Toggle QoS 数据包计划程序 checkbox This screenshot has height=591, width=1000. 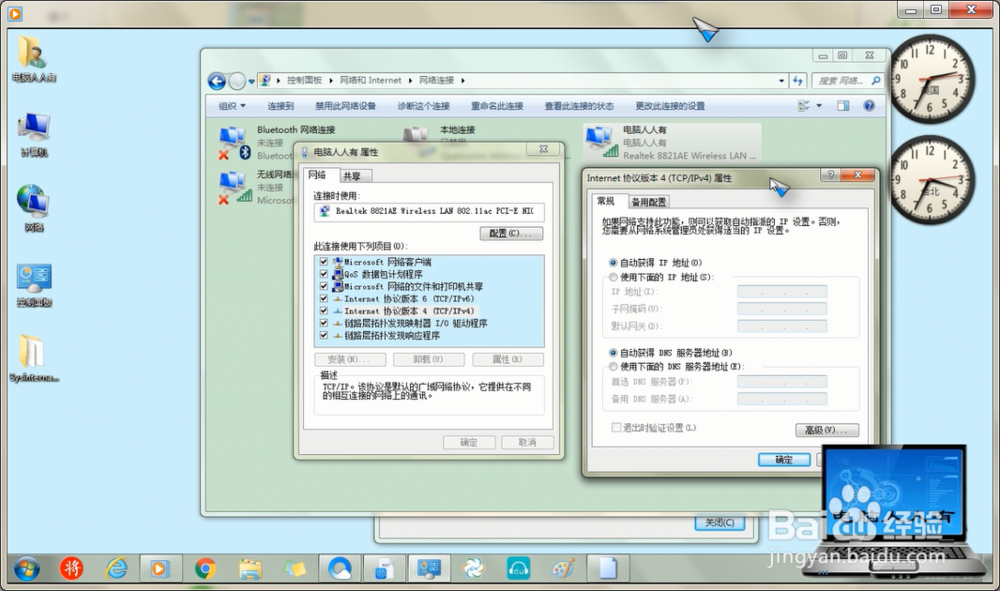coord(324,274)
